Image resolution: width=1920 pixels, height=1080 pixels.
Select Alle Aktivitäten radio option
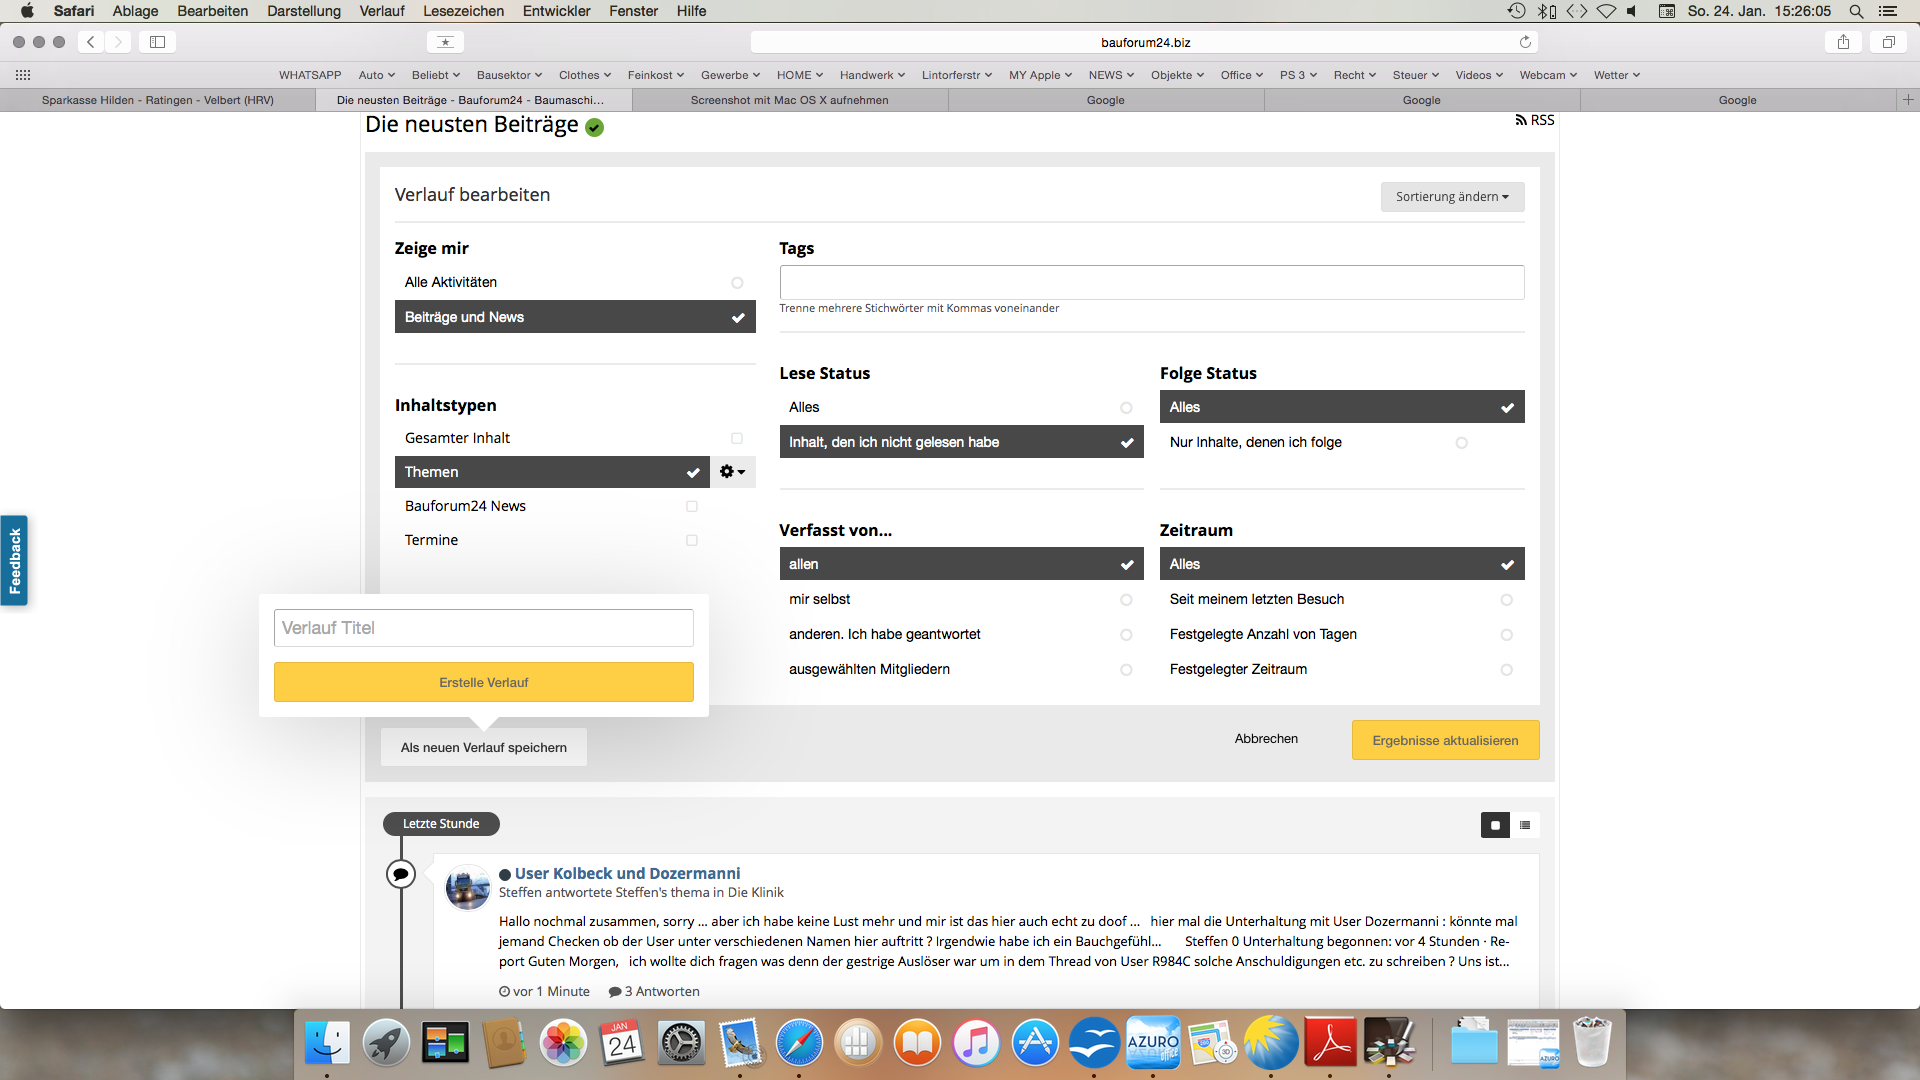click(575, 283)
